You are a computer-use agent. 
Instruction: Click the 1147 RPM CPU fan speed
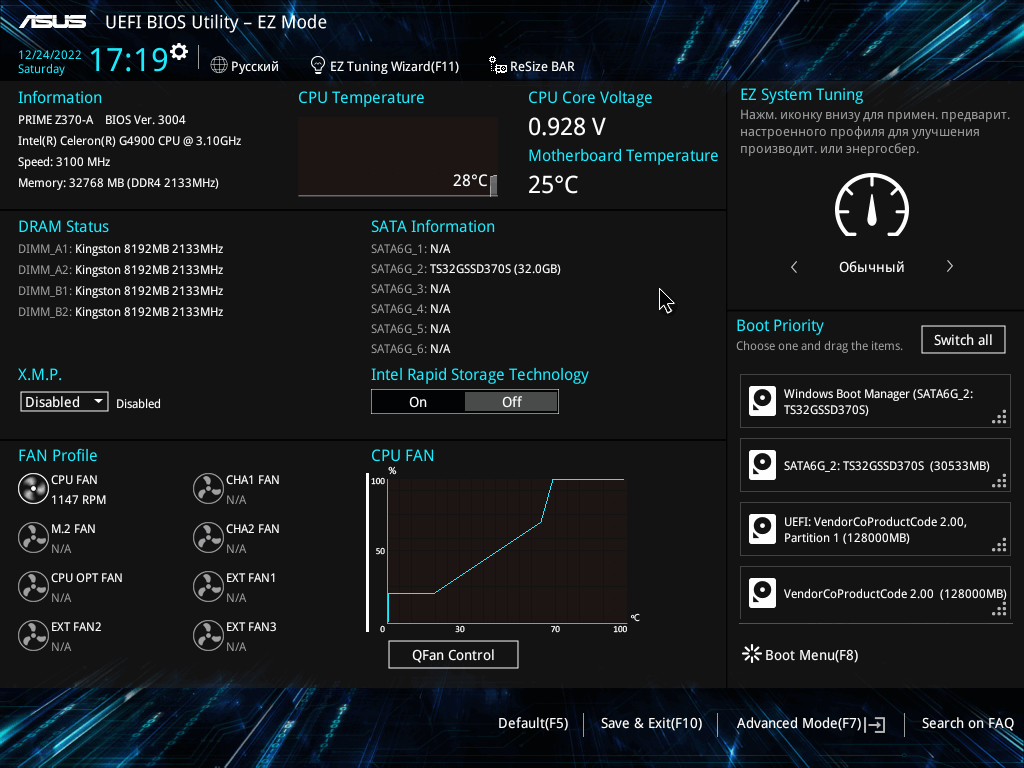[x=78, y=500]
